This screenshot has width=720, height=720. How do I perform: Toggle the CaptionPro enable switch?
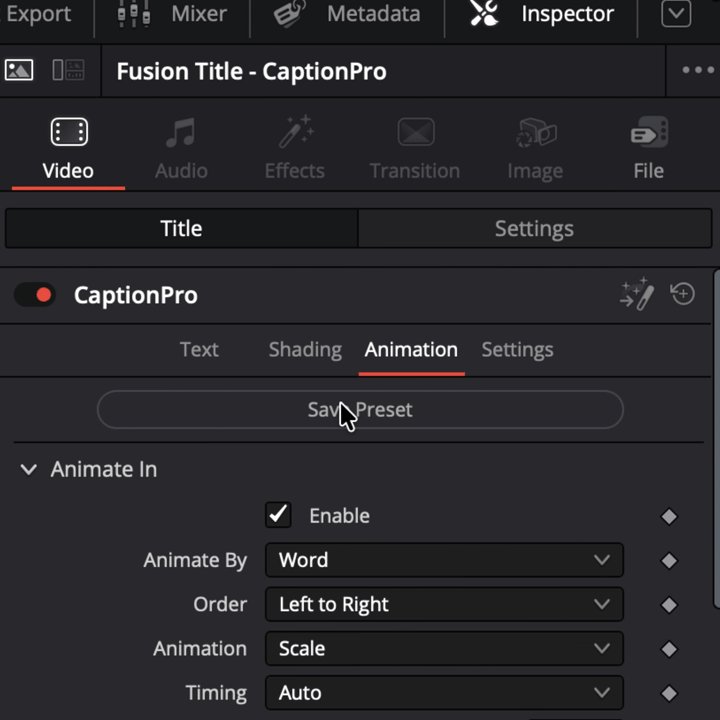click(x=35, y=295)
